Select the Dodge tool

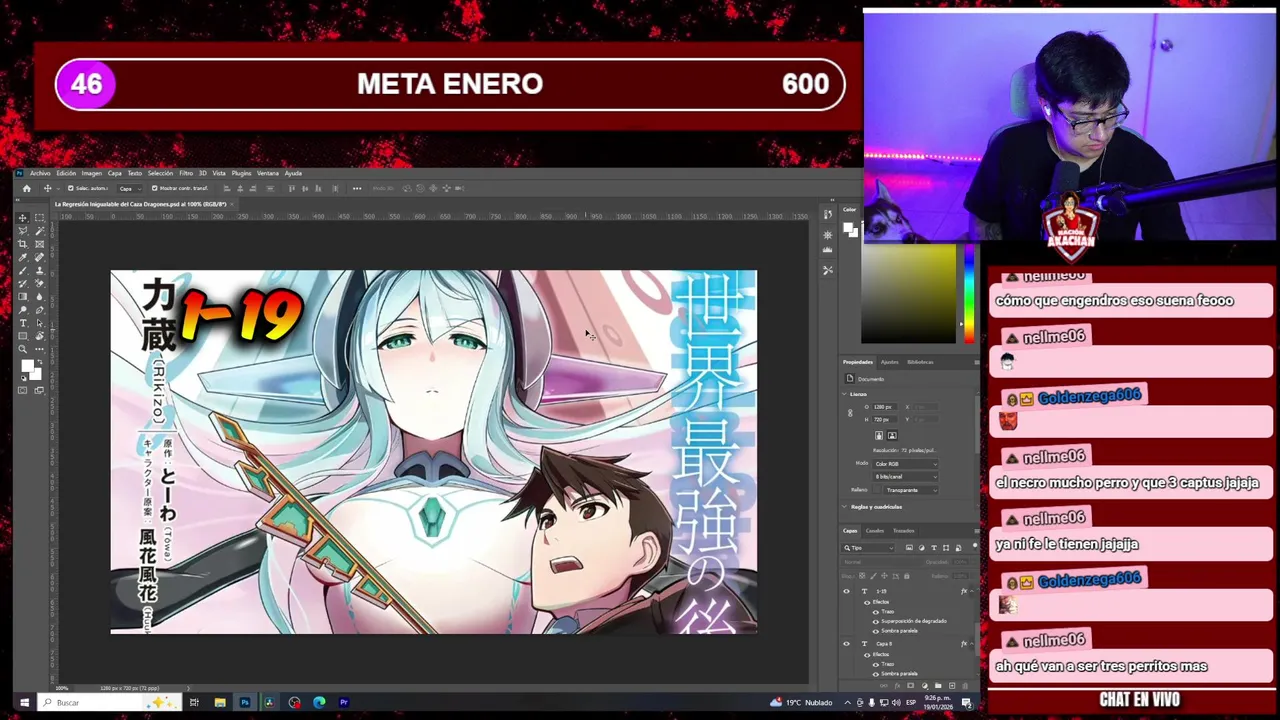tap(22, 309)
